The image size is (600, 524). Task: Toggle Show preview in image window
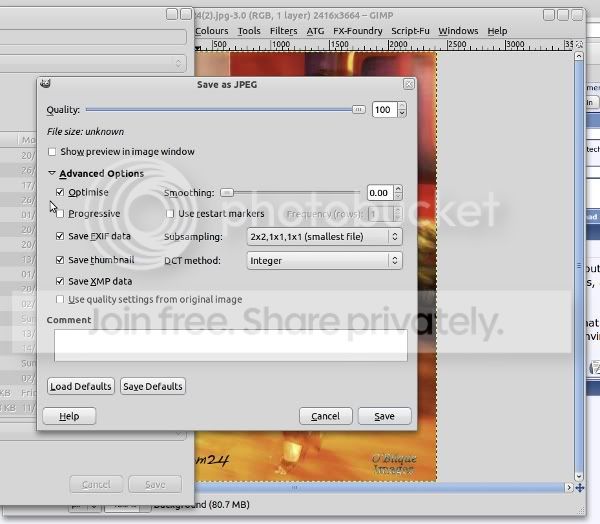pos(52,152)
